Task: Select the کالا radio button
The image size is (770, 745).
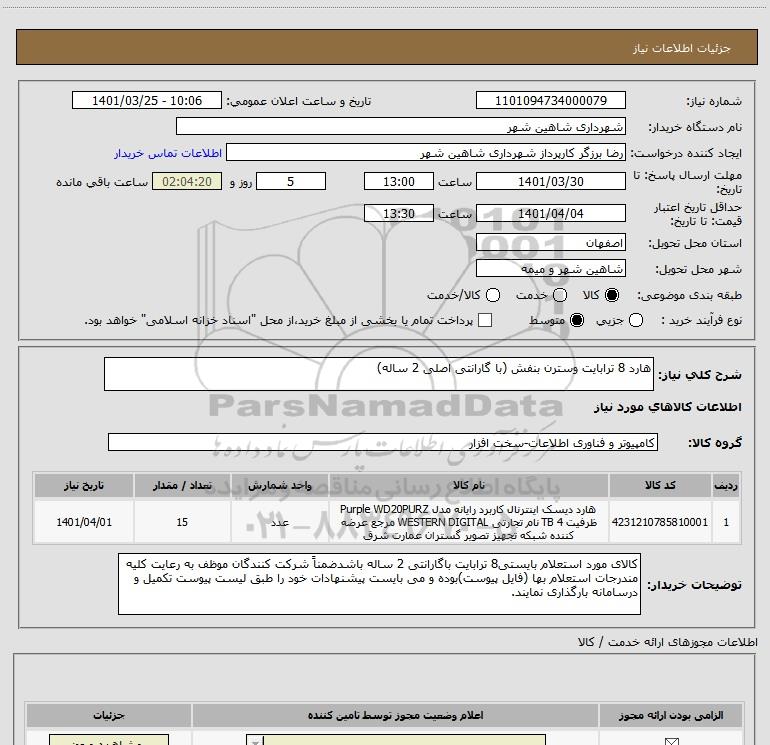Action: pyautogui.click(x=612, y=295)
